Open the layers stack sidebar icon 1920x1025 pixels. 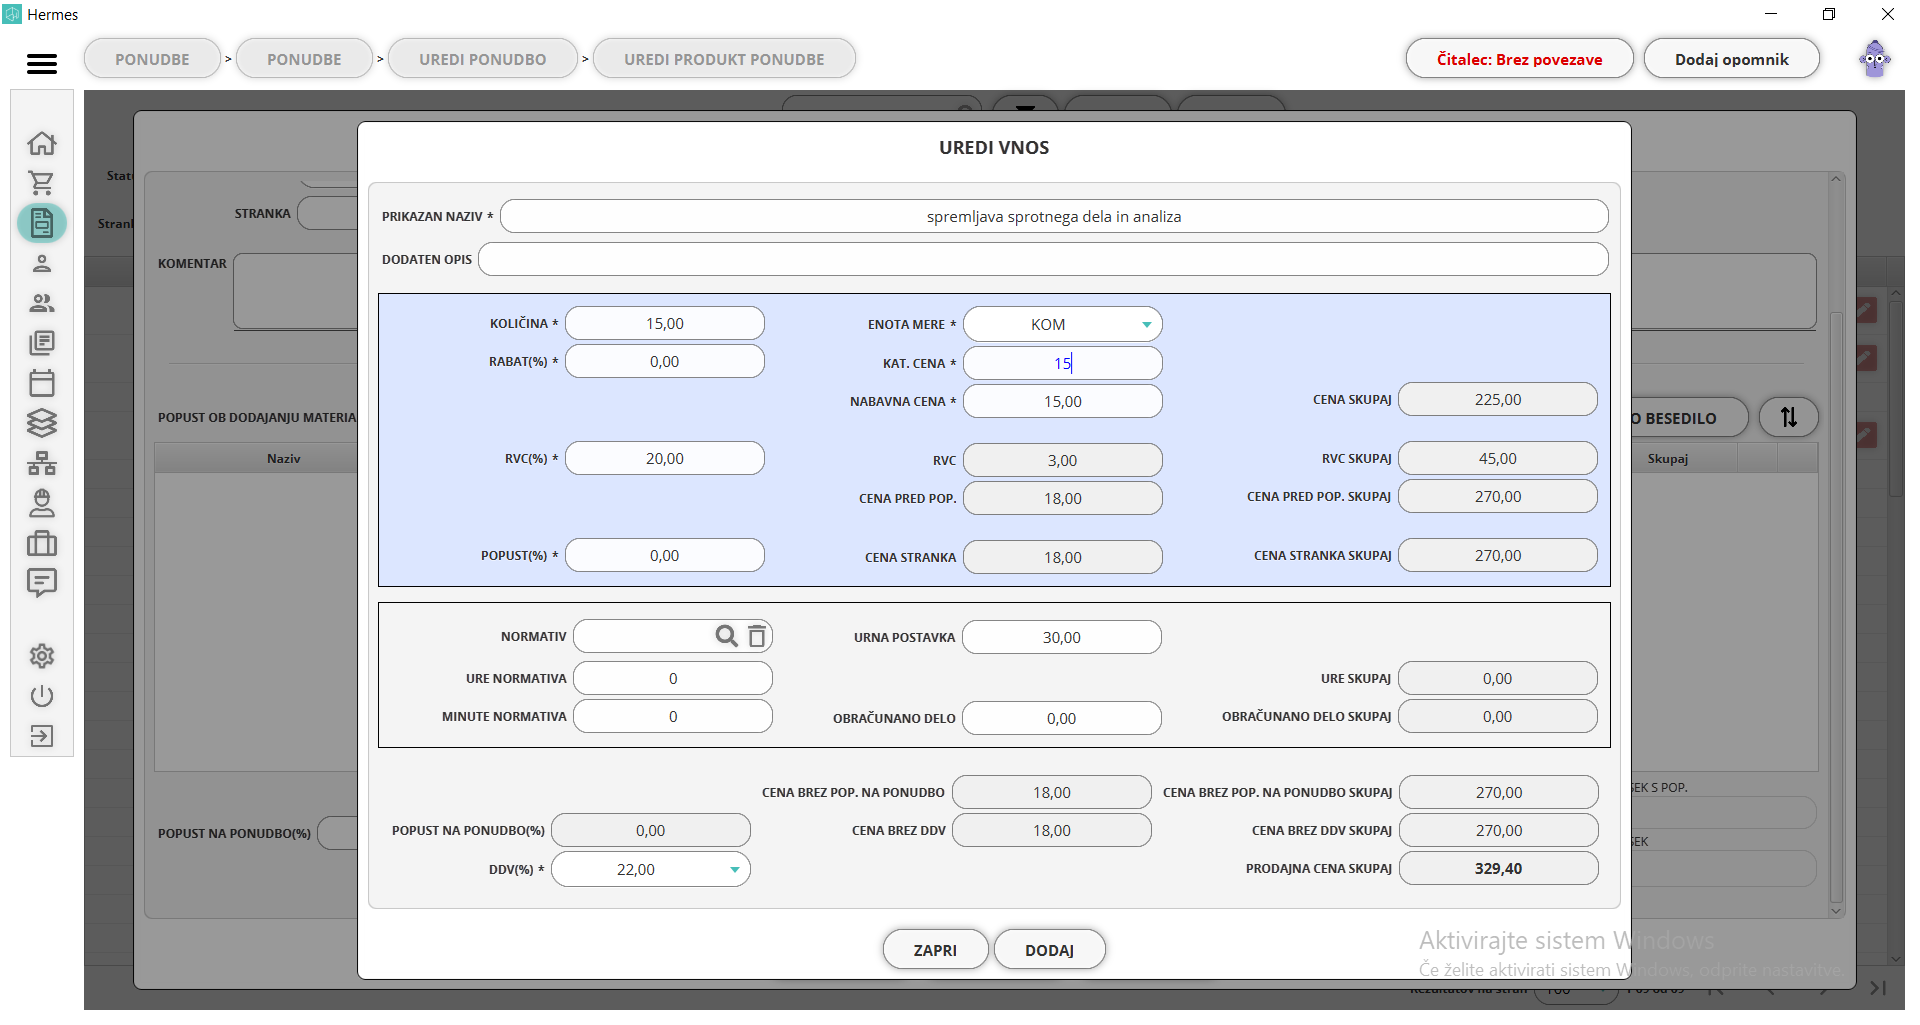[42, 423]
